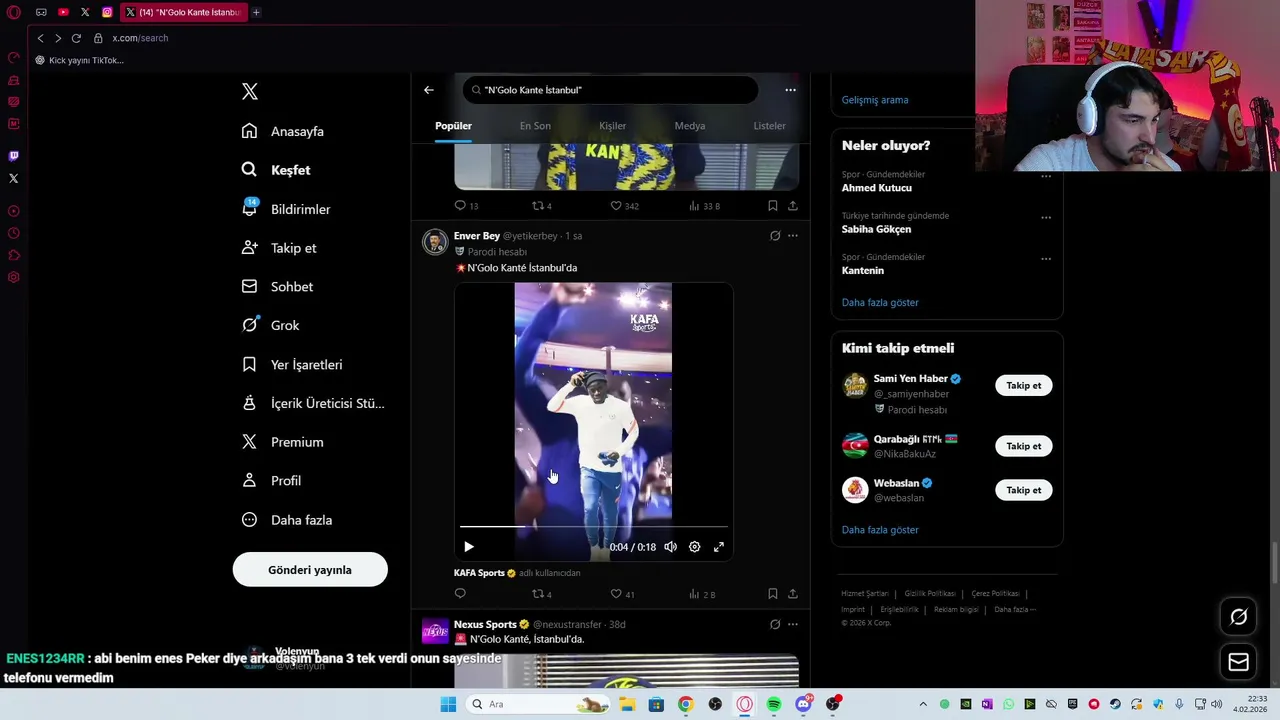Click the X logo above the navigation

(x=250, y=92)
